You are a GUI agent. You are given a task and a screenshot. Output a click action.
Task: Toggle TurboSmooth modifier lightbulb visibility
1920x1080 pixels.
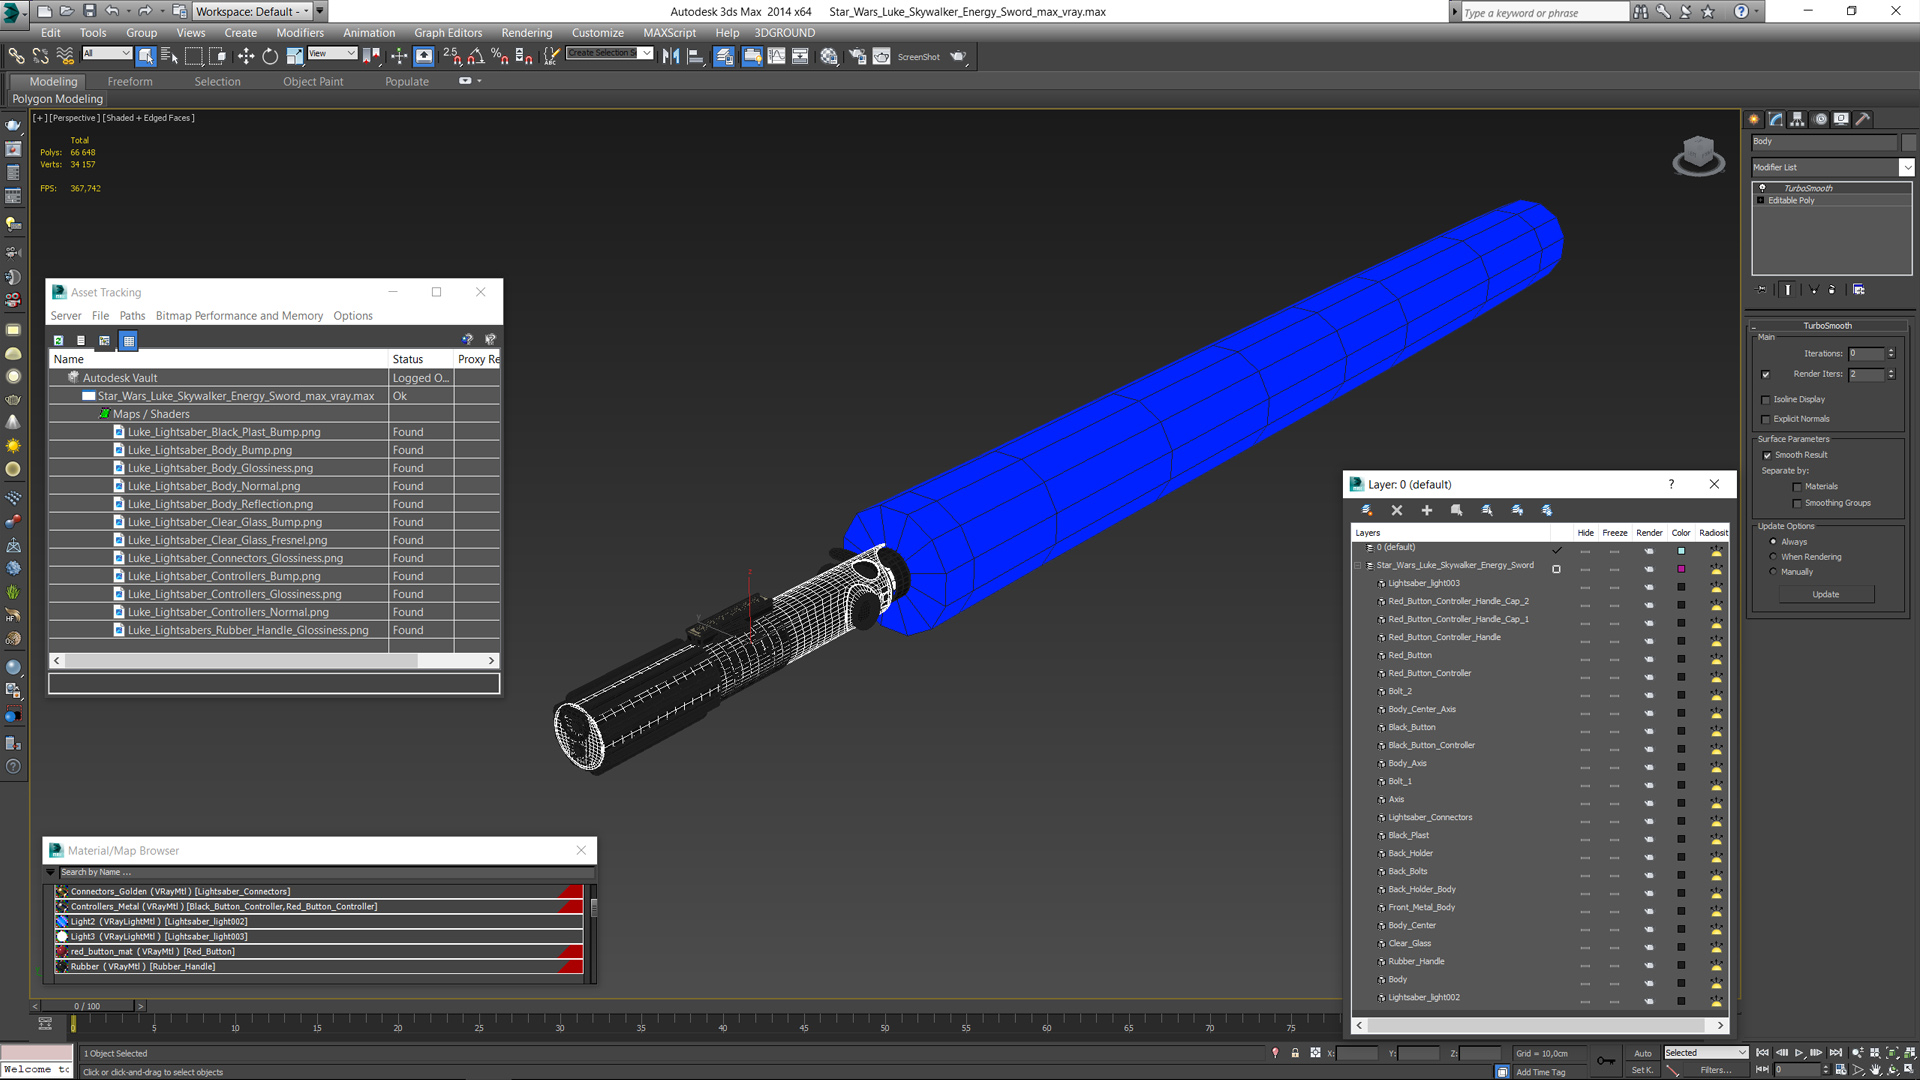[x=1762, y=188]
